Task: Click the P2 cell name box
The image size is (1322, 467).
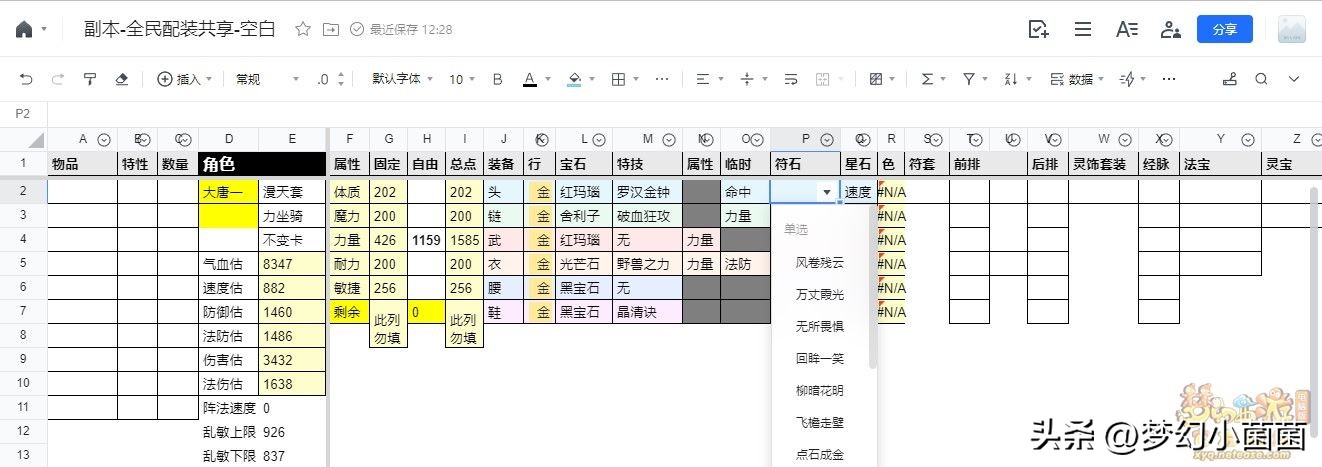Action: [x=23, y=114]
